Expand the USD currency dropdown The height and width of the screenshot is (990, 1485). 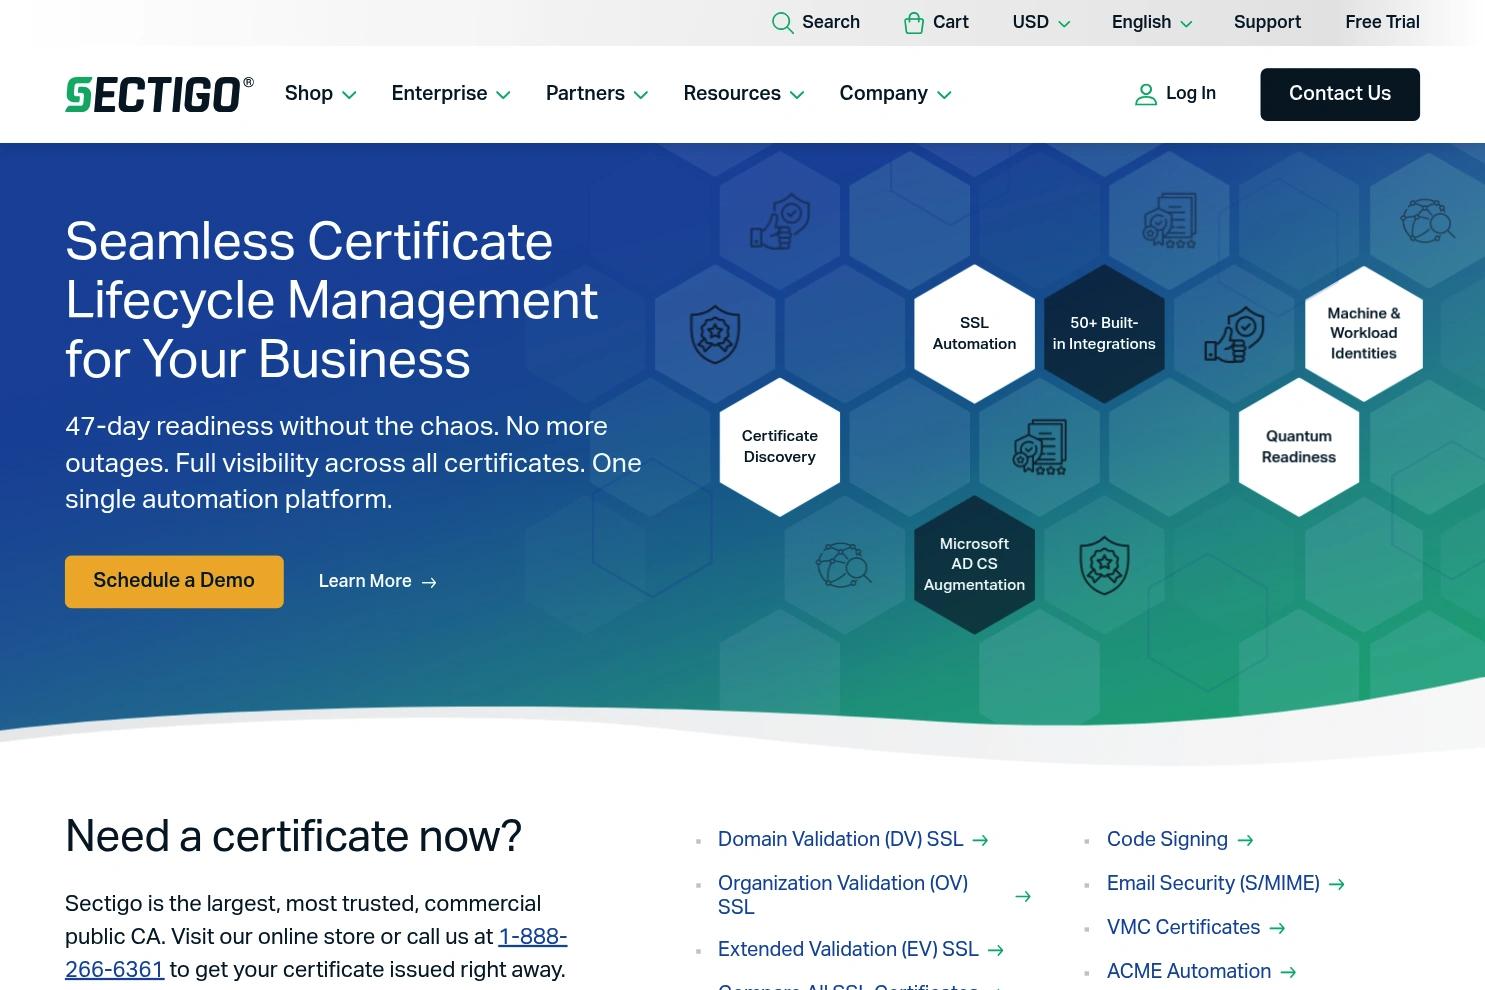tap(1041, 23)
